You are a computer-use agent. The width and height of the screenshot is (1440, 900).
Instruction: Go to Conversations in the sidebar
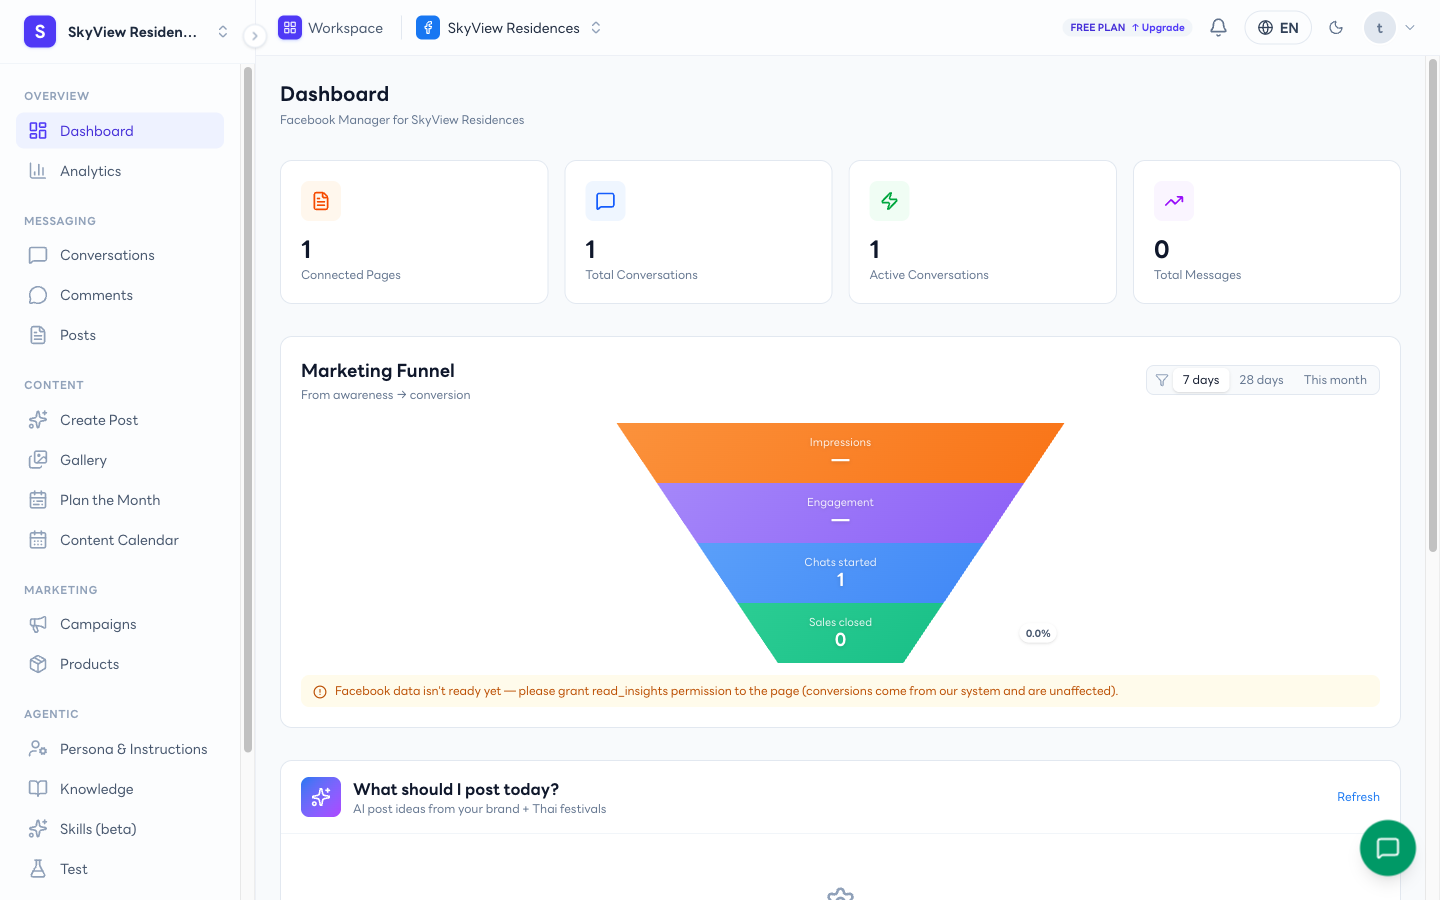pyautogui.click(x=120, y=255)
